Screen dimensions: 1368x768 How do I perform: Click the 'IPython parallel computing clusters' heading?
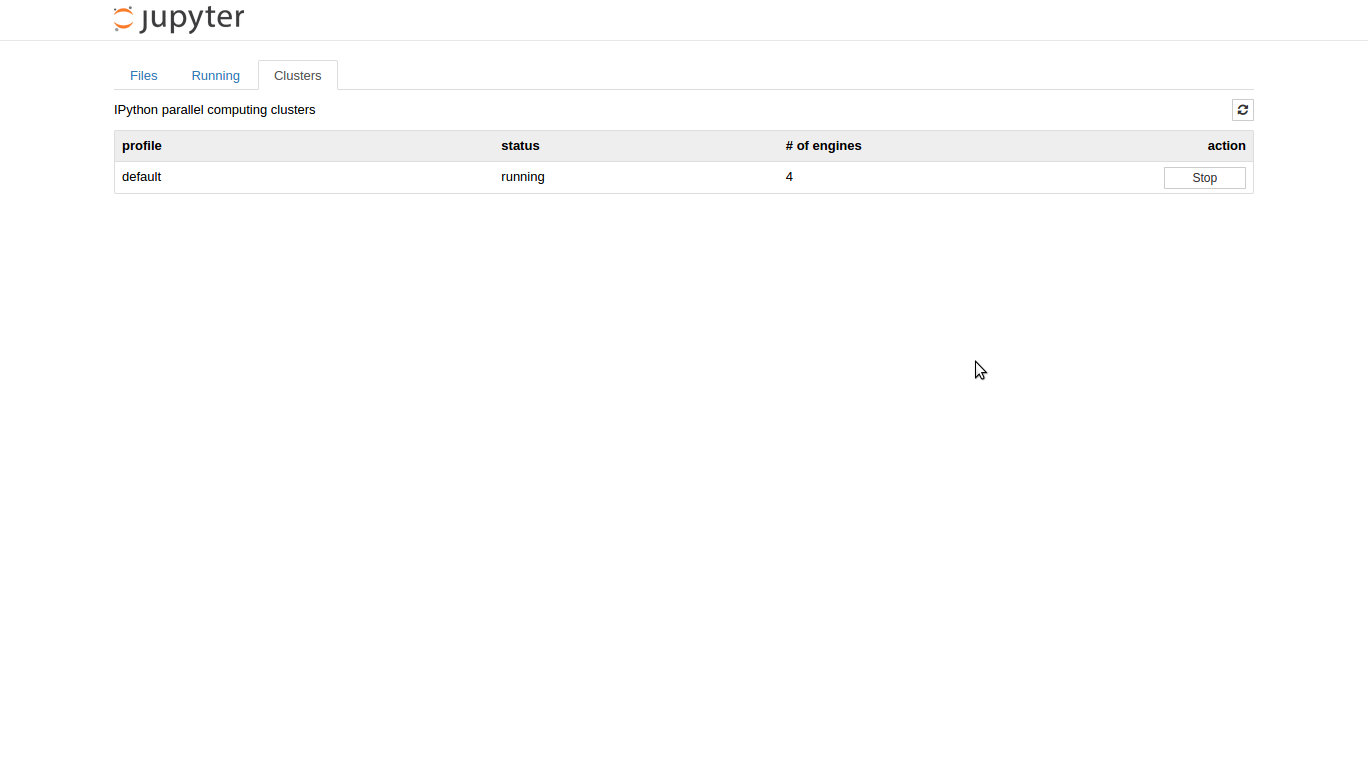pos(215,110)
